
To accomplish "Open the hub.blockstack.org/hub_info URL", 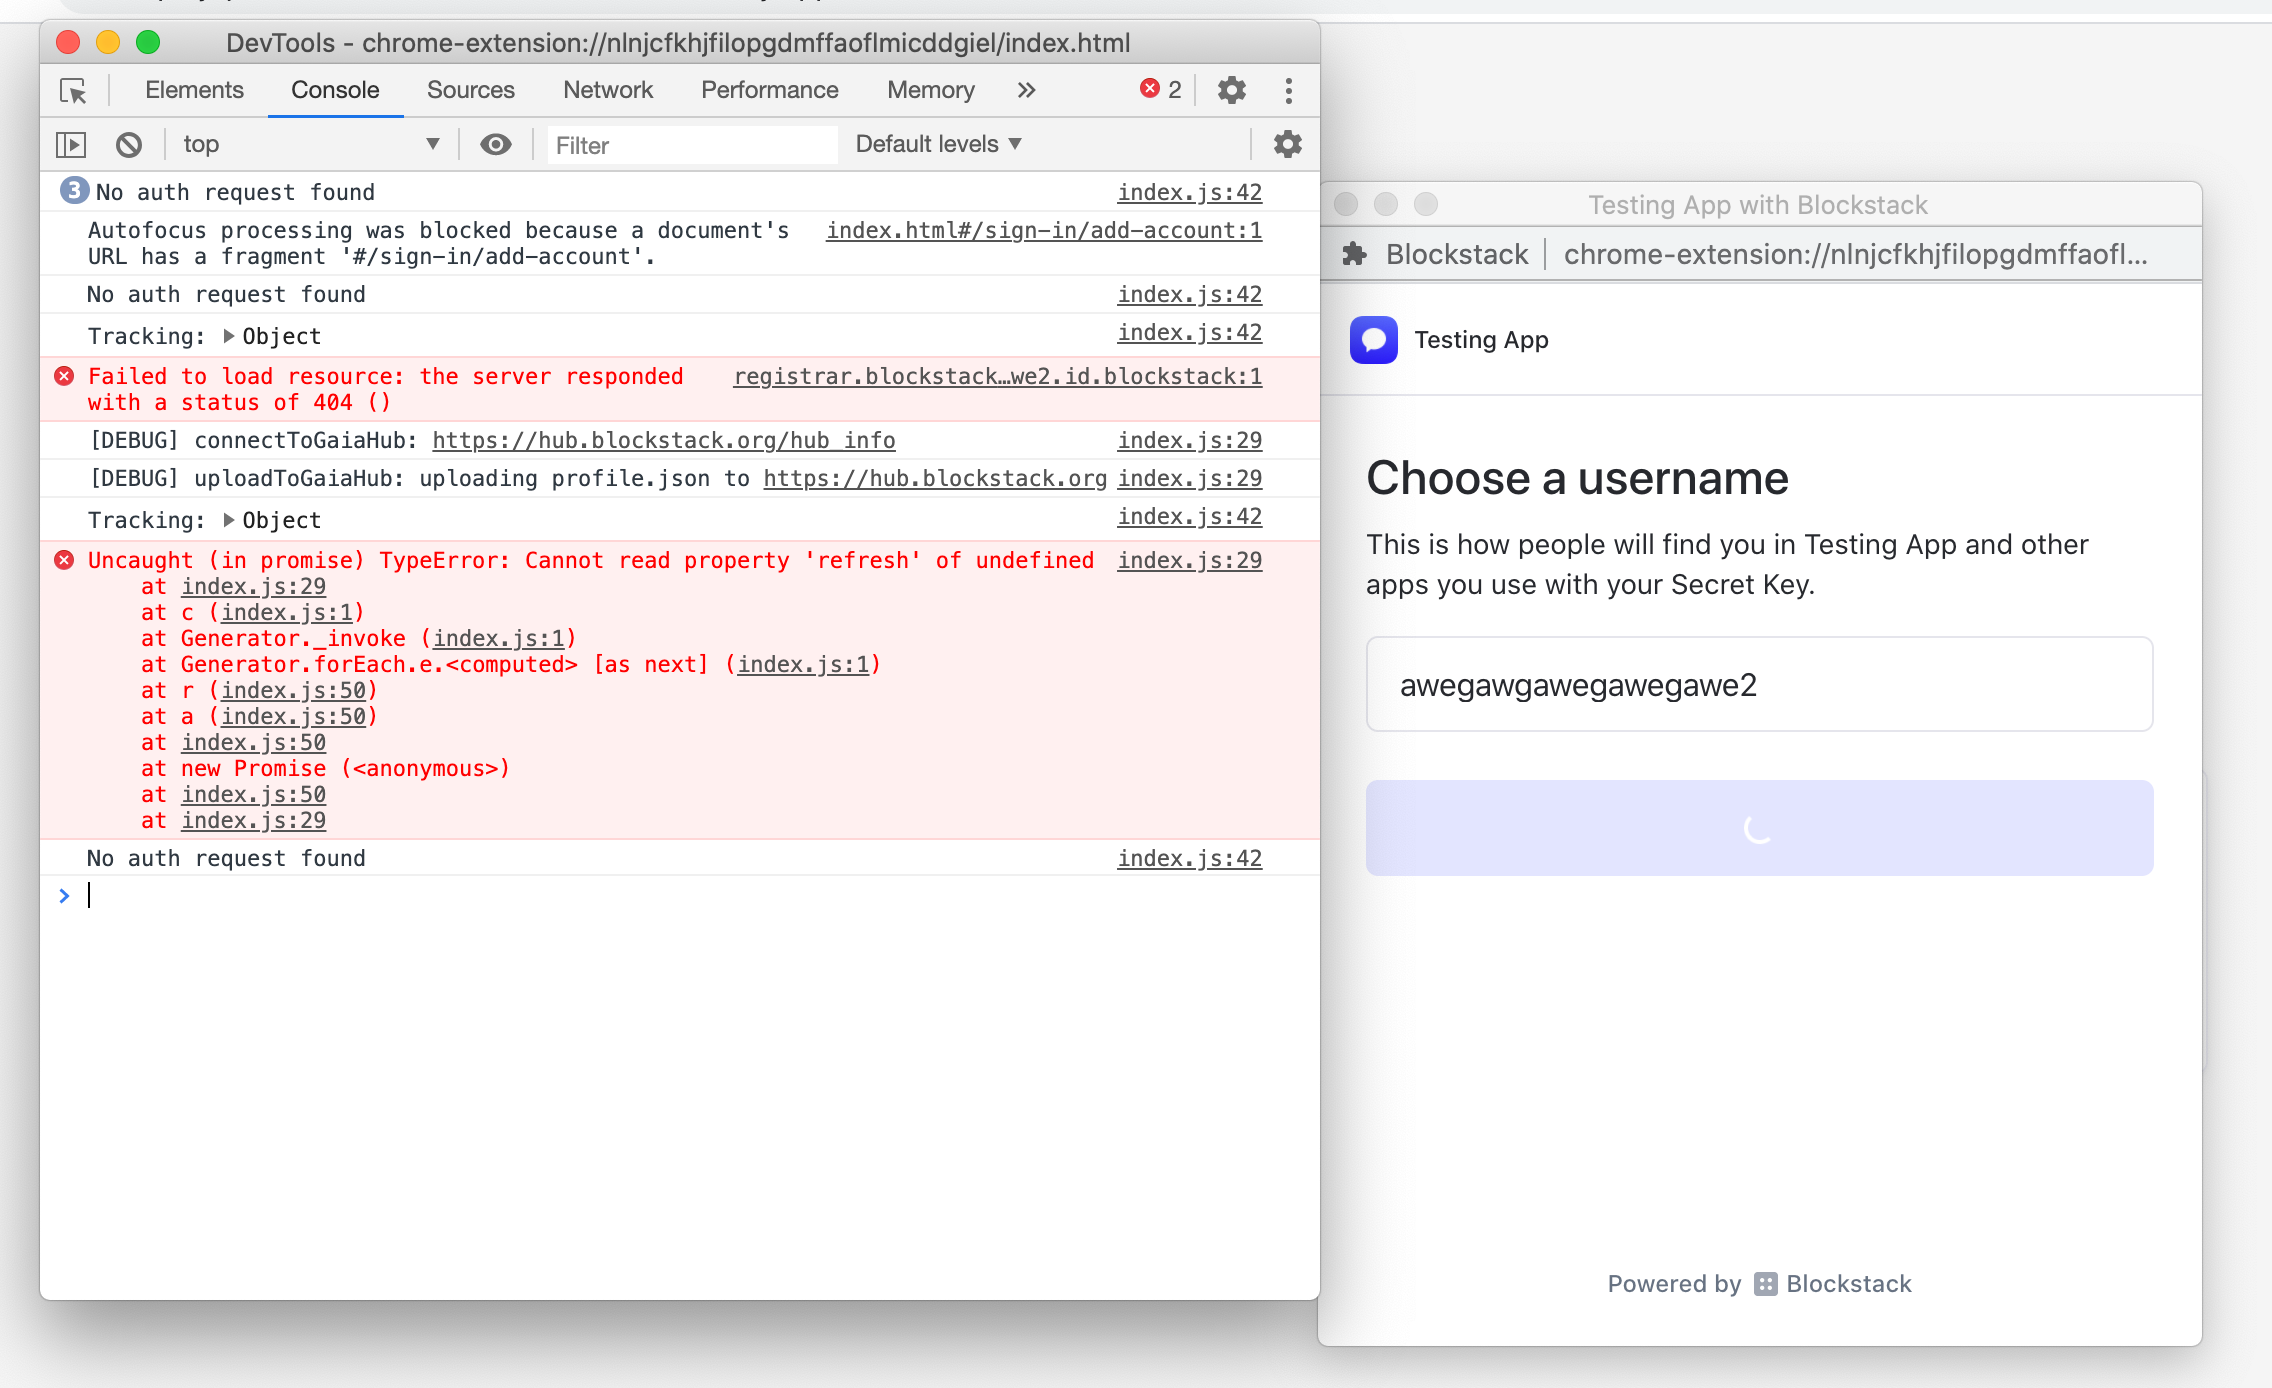I will coord(664,440).
